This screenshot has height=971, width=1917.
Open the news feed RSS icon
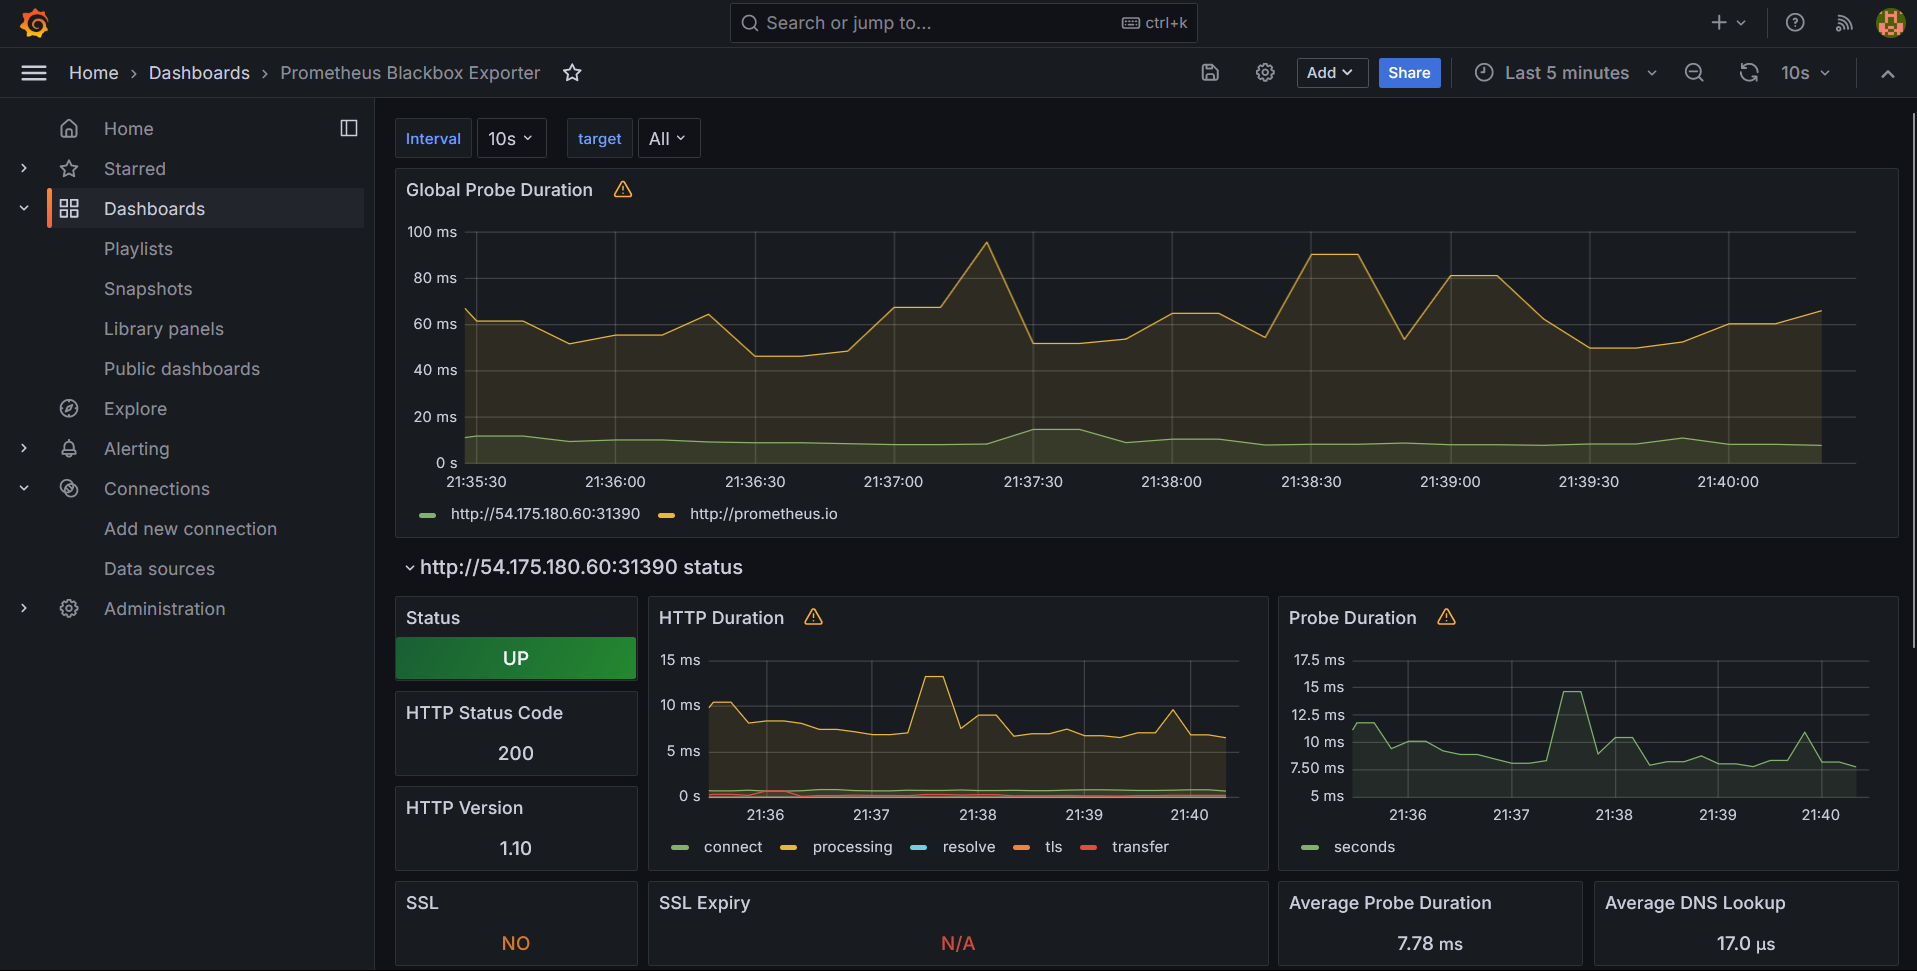(1844, 23)
